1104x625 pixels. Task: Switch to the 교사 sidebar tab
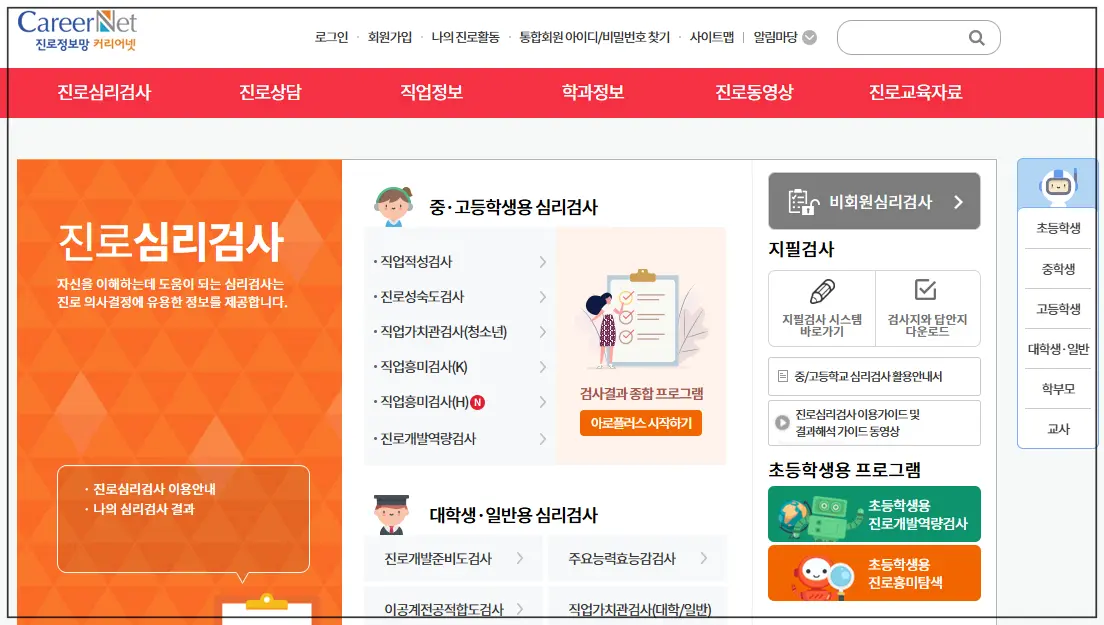(x=1056, y=426)
